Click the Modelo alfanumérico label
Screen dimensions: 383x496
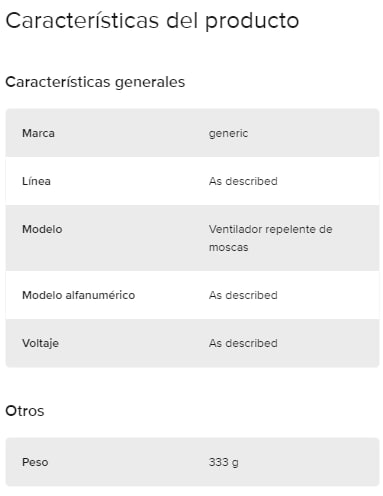pyautogui.click(x=78, y=295)
